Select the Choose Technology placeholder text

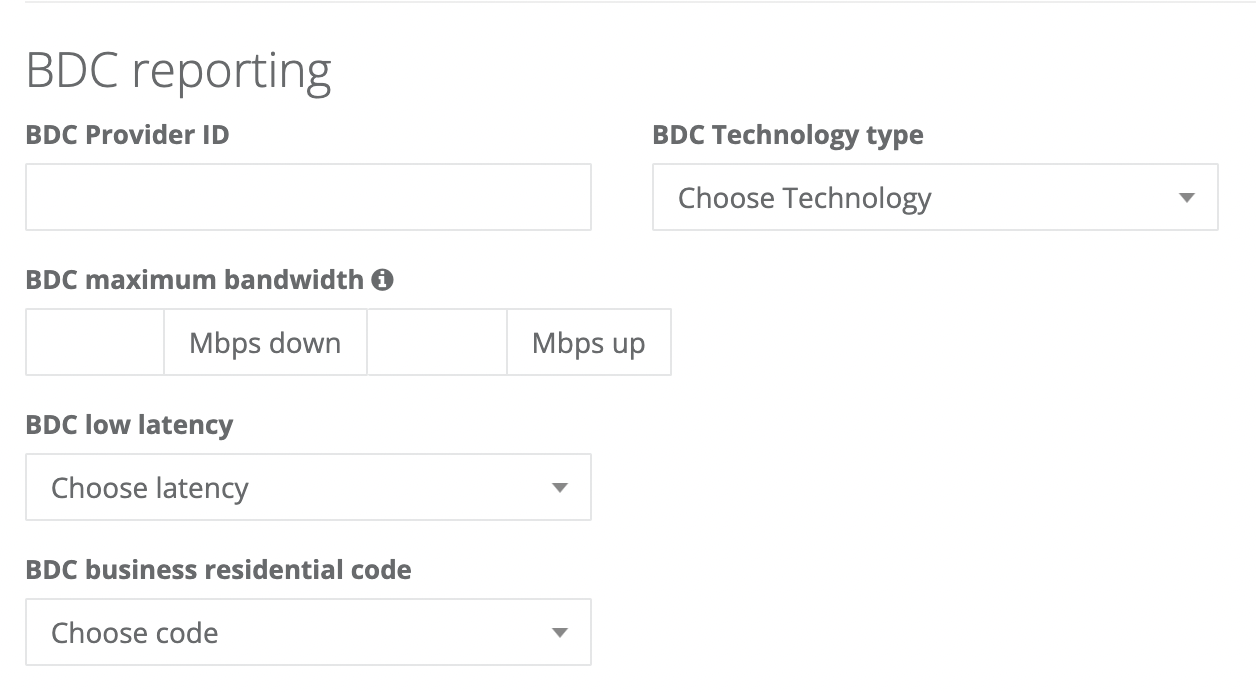pos(804,198)
